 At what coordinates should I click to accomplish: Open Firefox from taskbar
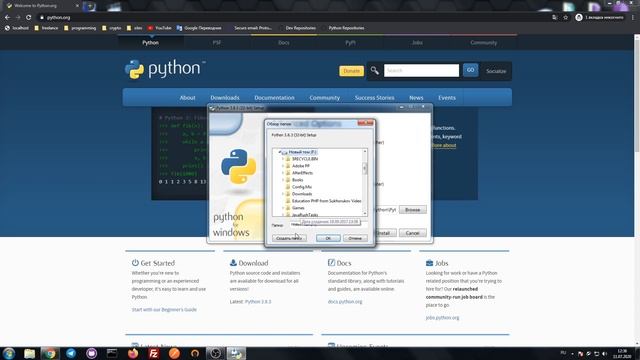click(133, 353)
